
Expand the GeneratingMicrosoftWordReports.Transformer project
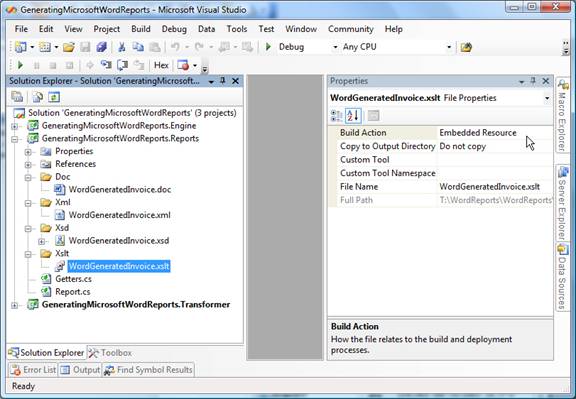point(14,305)
